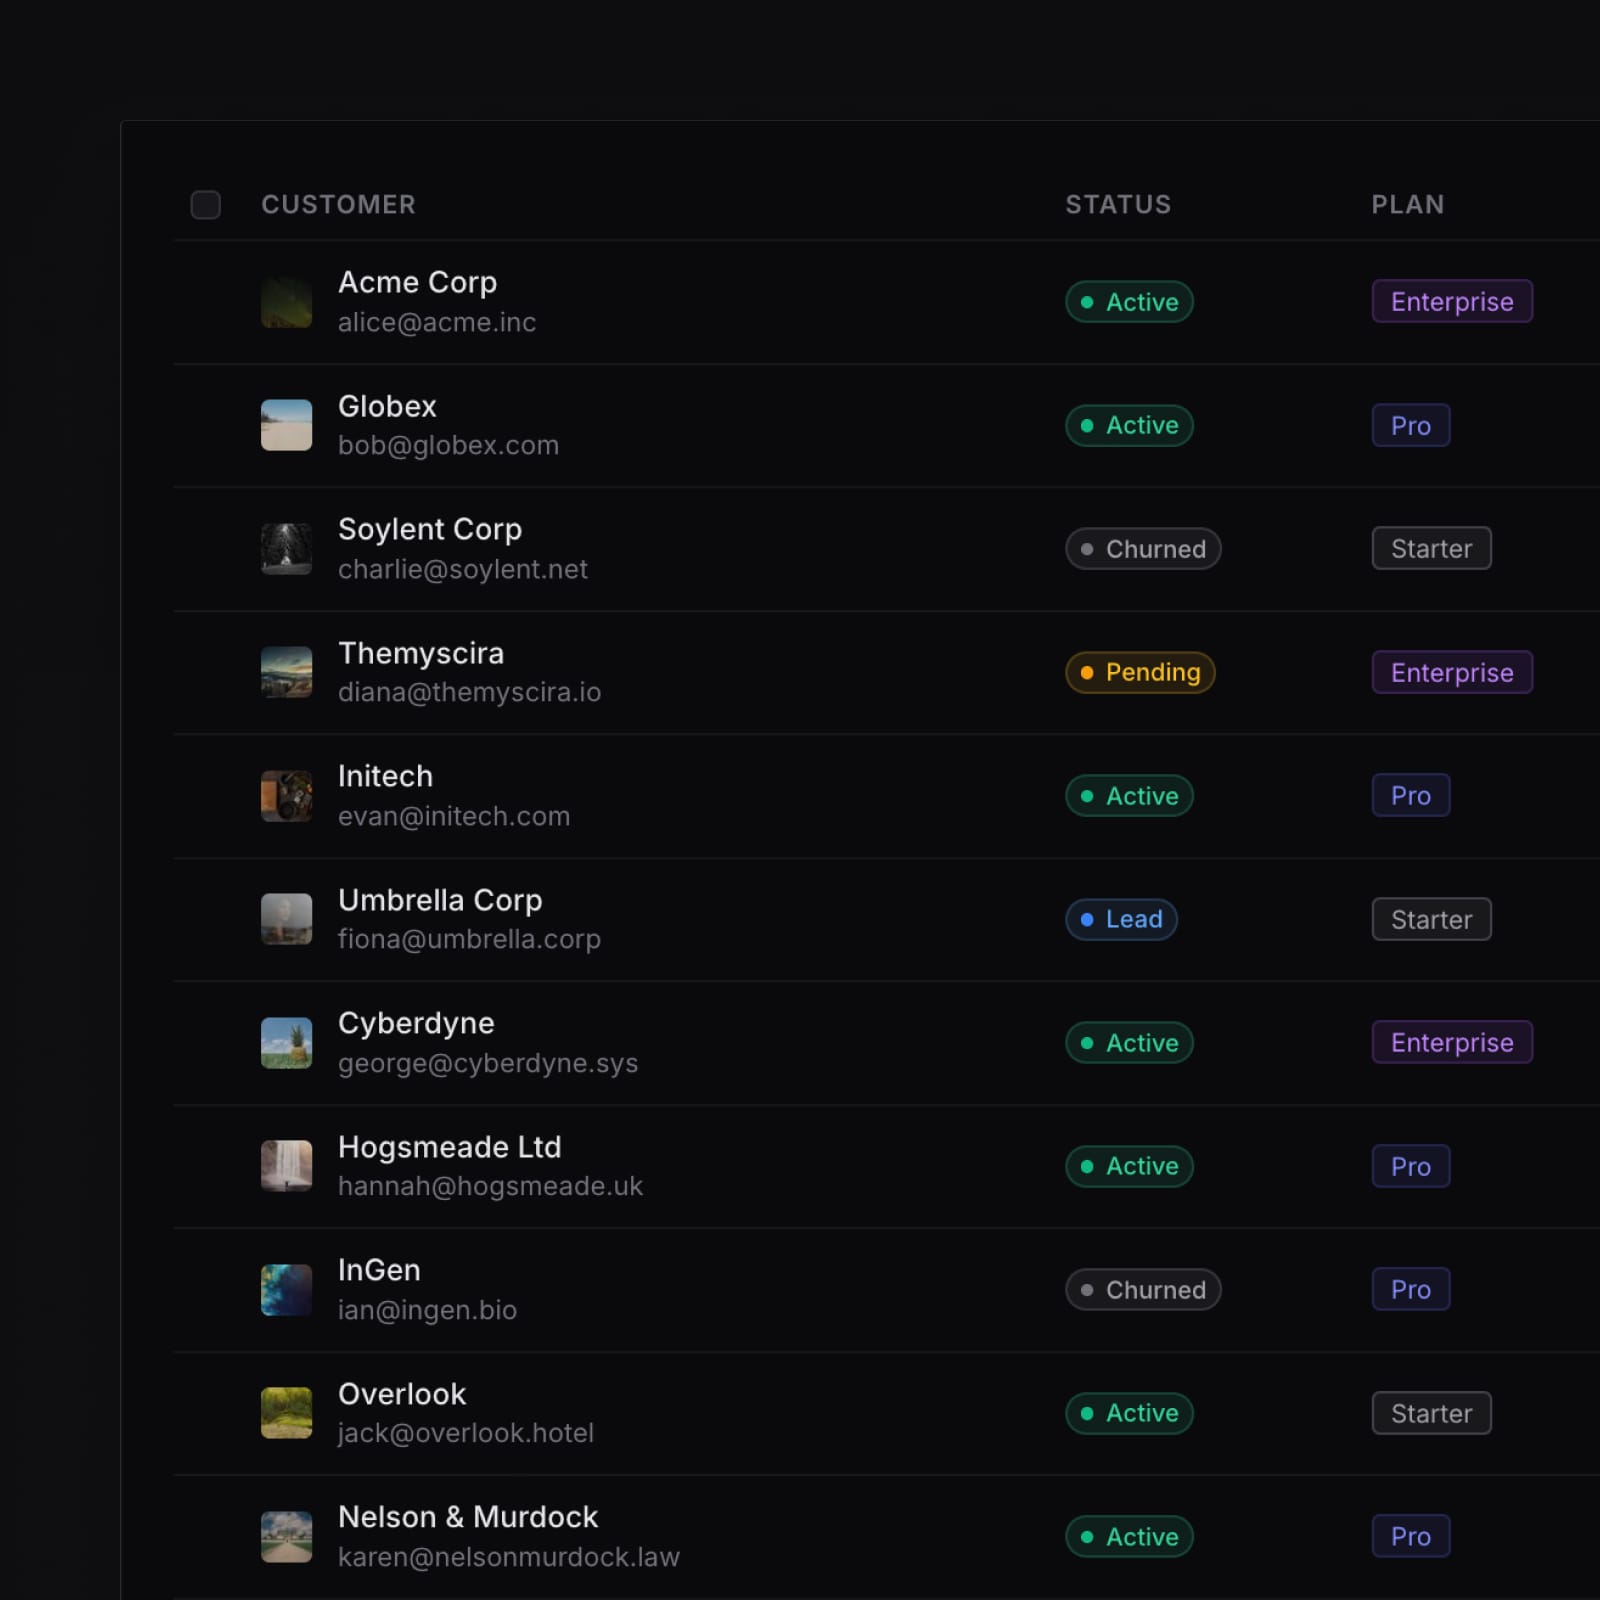Click the Hogsmeade Ltd waterfall avatar
This screenshot has width=1600, height=1600.
286,1166
